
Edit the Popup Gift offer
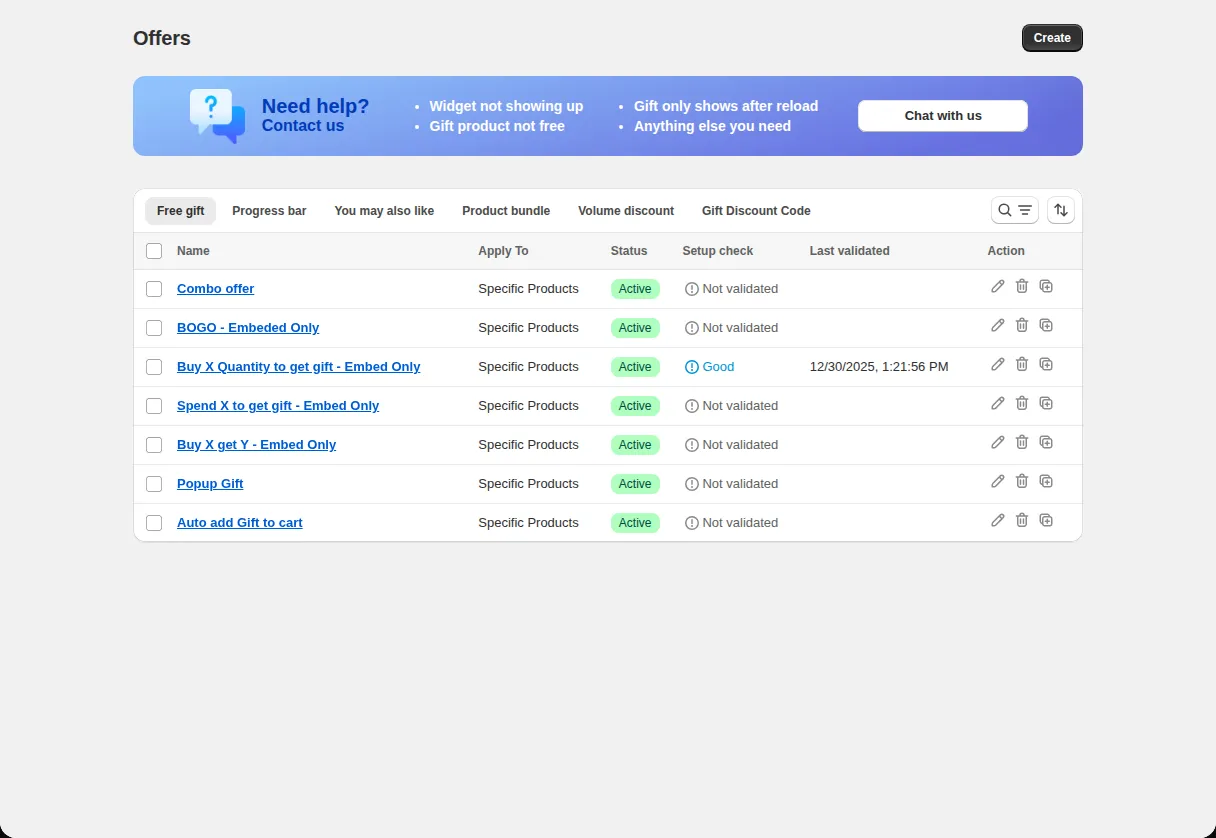997,481
